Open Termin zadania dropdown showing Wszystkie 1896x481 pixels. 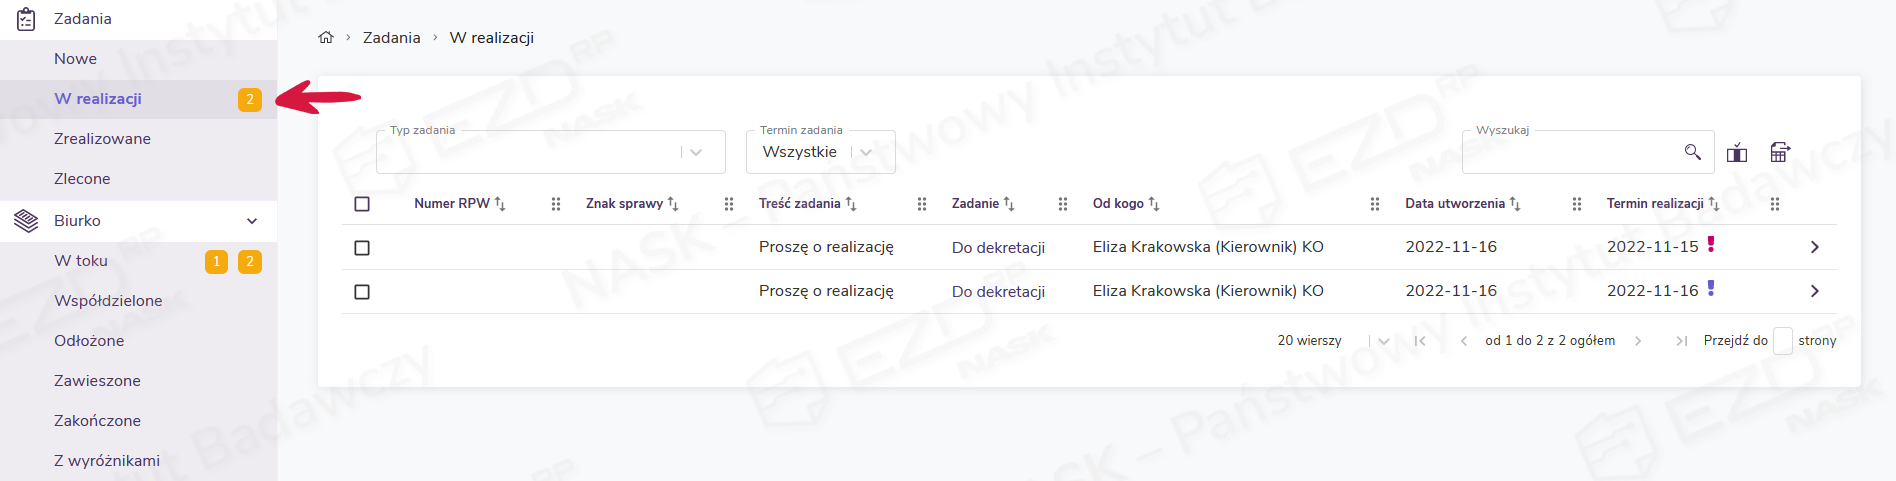coord(866,152)
